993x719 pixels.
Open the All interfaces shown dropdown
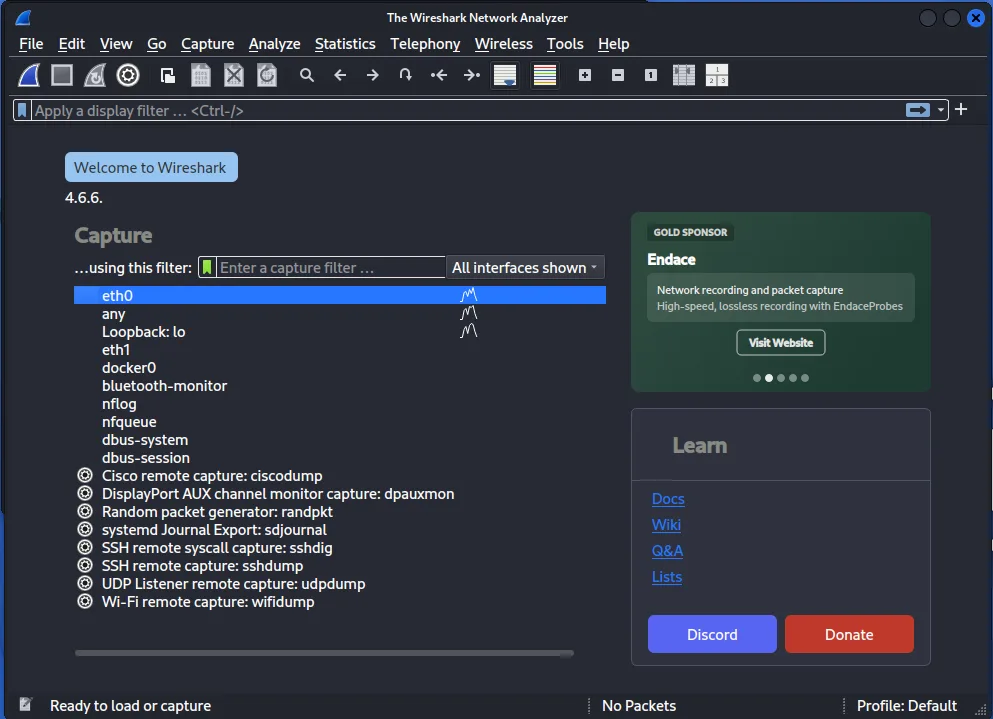[x=525, y=267]
